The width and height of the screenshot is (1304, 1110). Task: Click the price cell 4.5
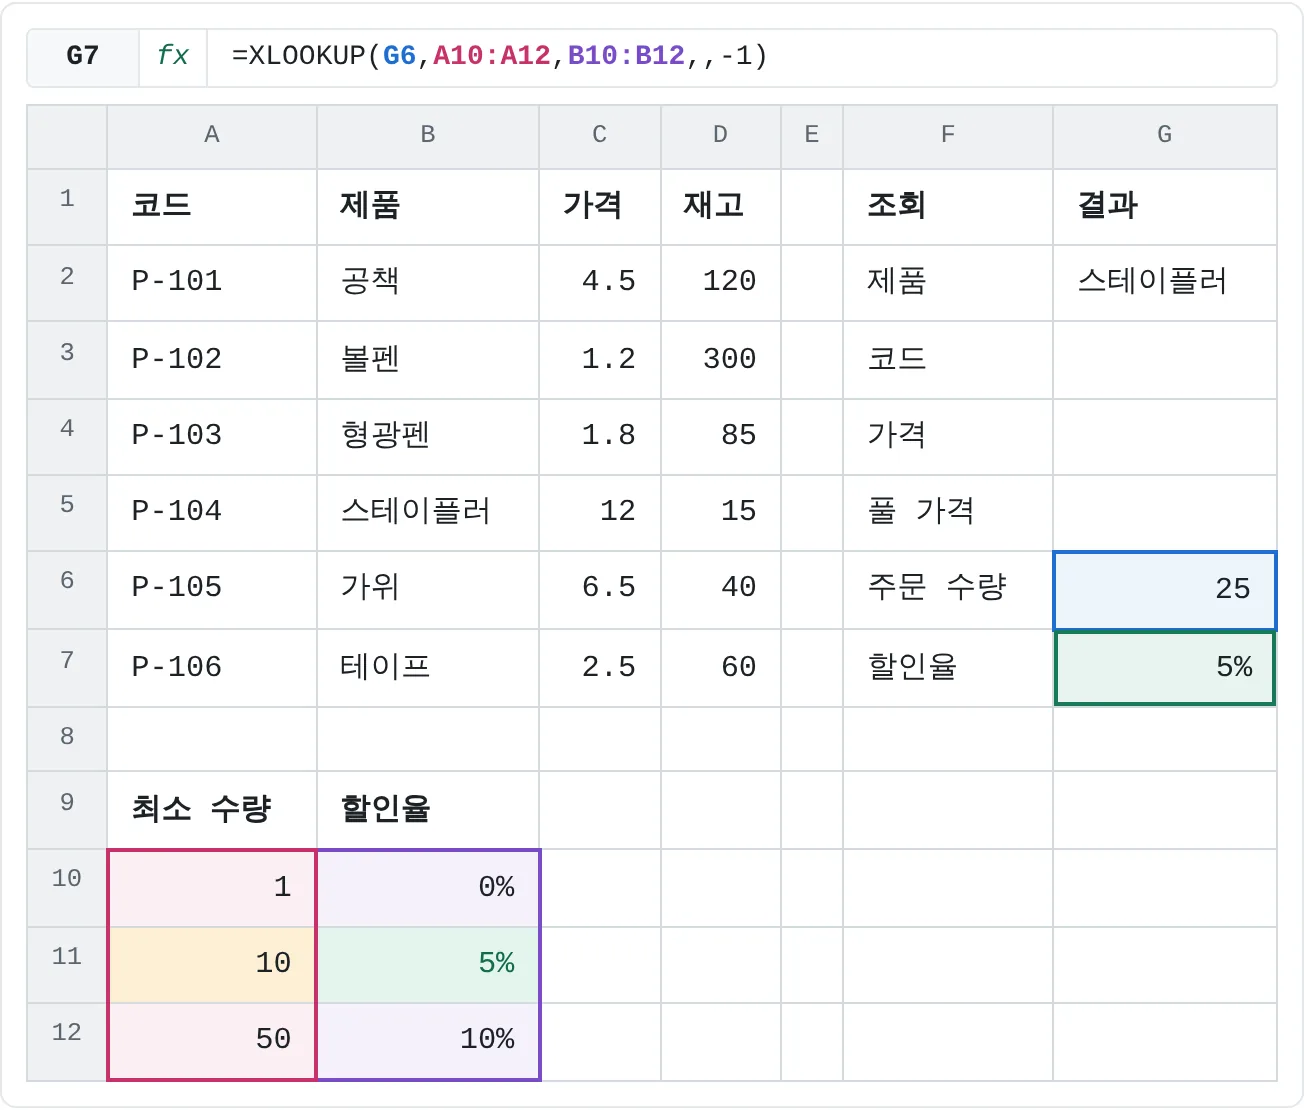(x=600, y=283)
